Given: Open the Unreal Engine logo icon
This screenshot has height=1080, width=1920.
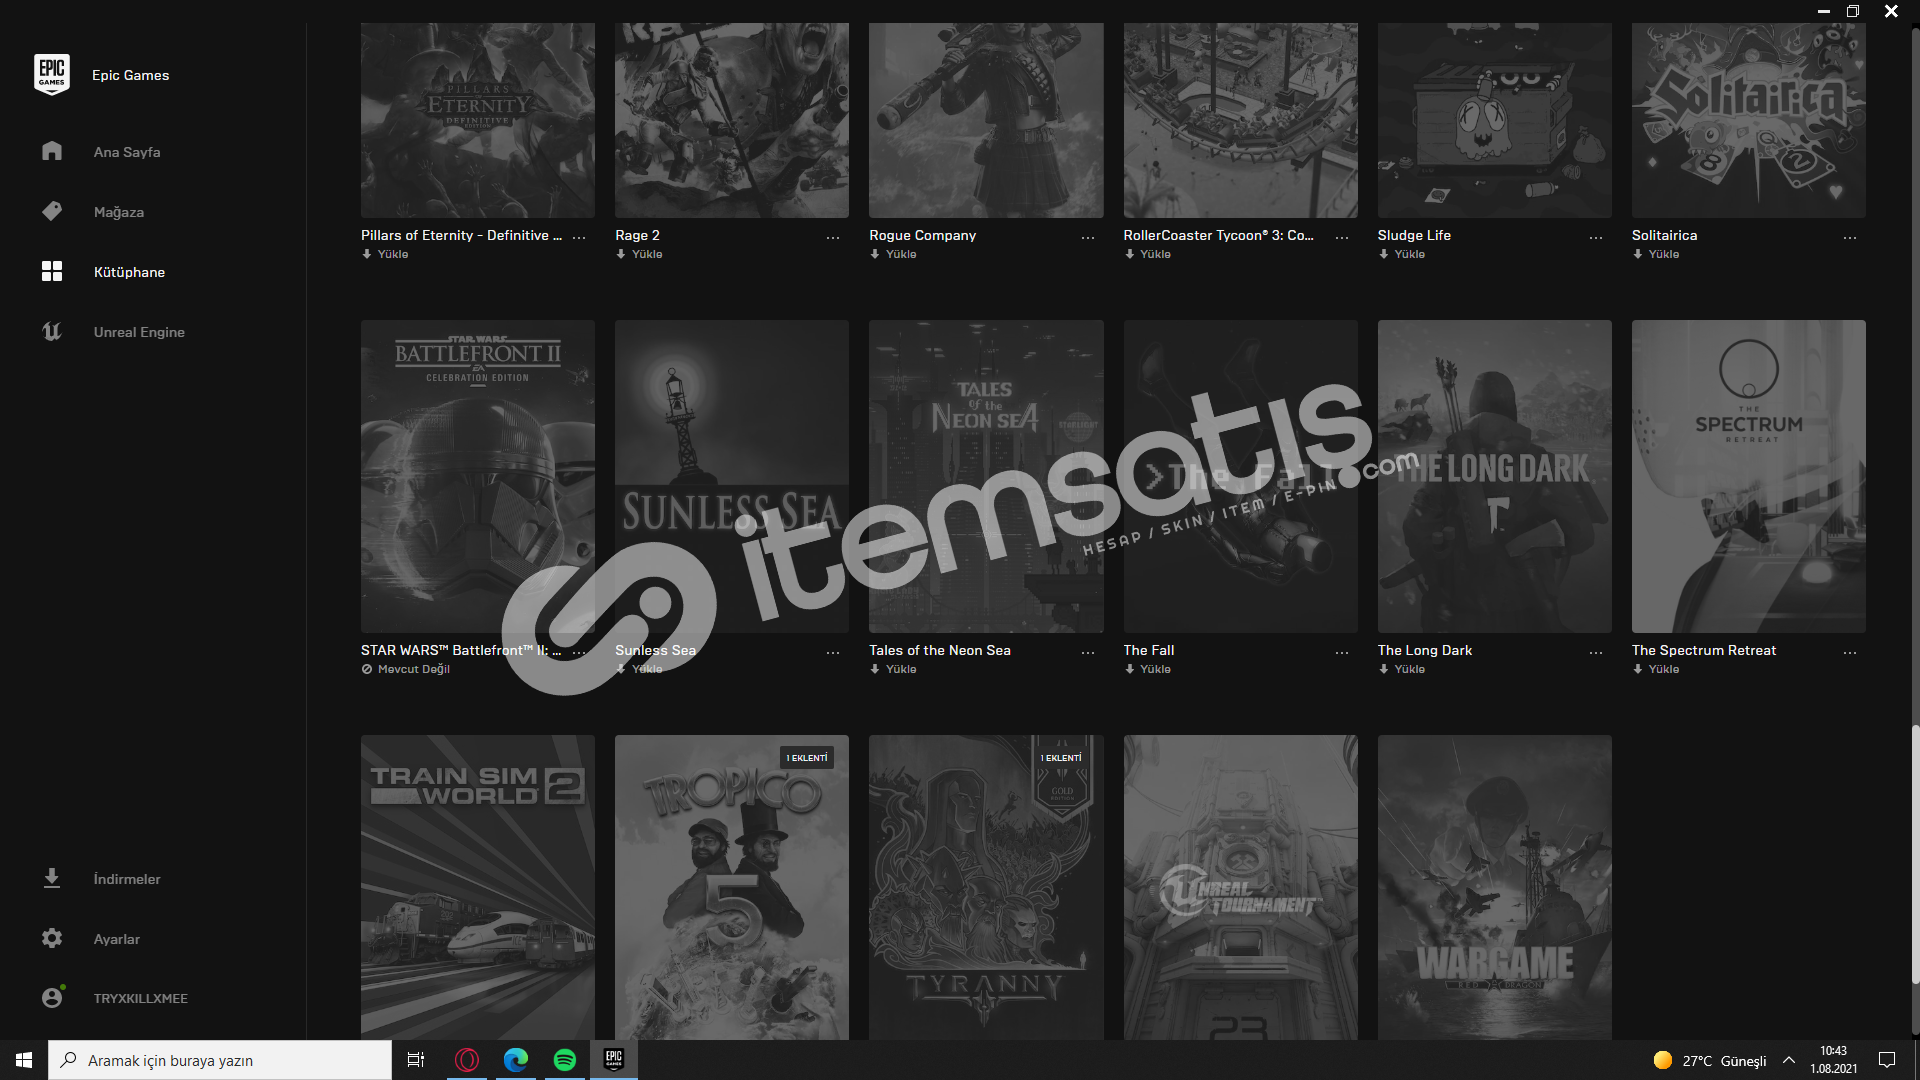Looking at the screenshot, I should 52,331.
